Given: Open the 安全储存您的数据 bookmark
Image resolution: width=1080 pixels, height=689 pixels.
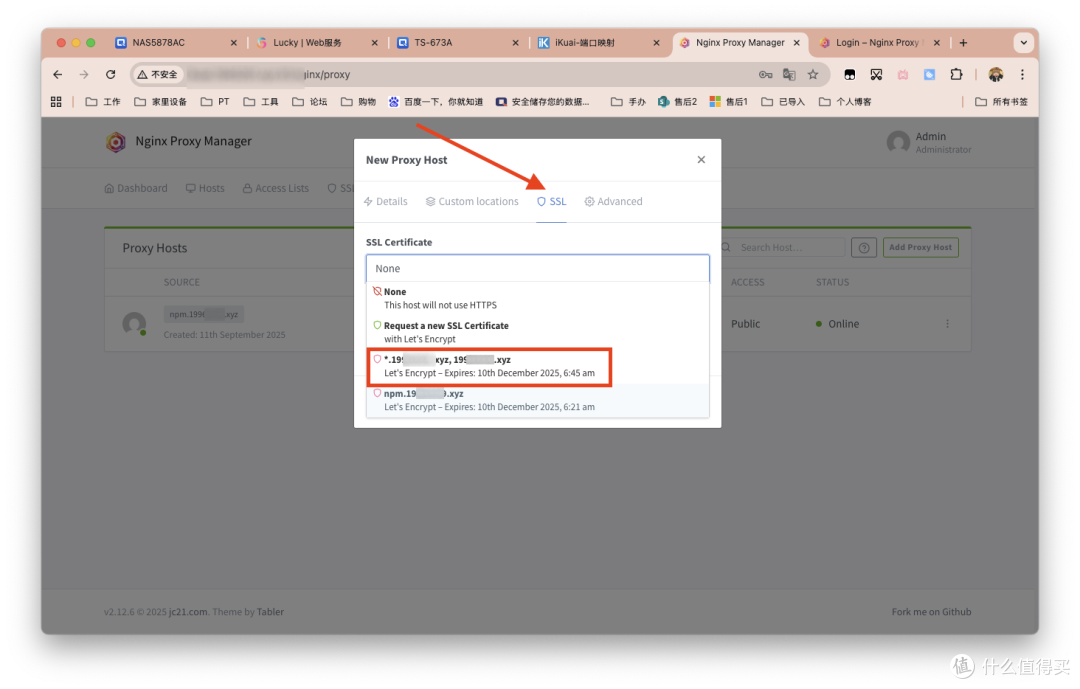Looking at the screenshot, I should click(x=543, y=101).
